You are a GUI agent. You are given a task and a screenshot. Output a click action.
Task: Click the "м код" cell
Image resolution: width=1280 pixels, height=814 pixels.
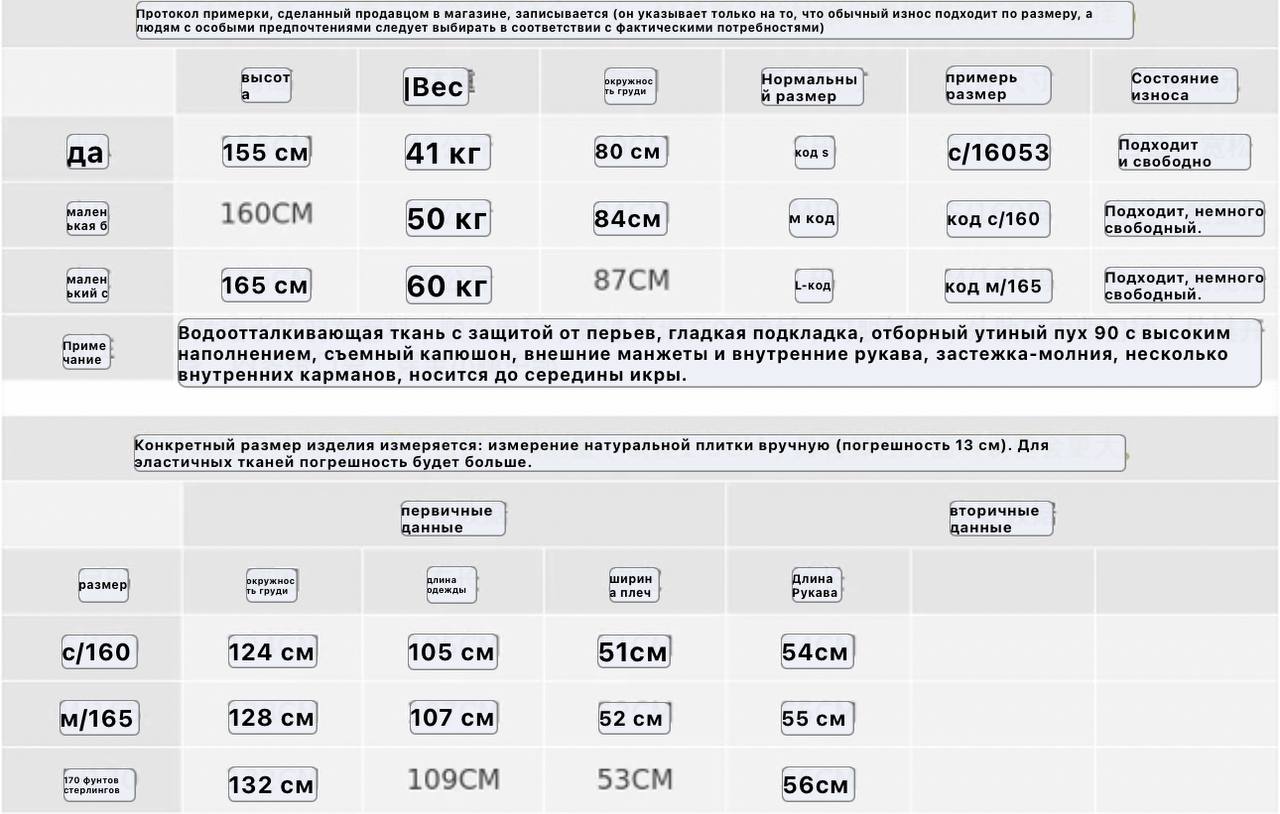coord(813,218)
